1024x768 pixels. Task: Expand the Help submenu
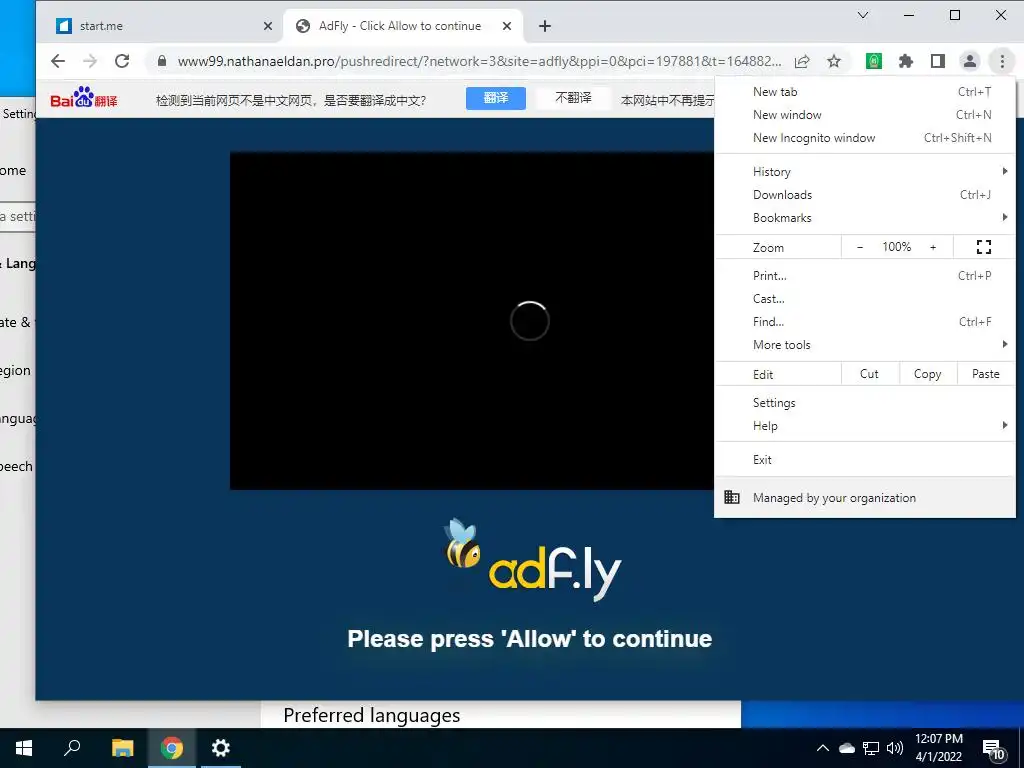tap(865, 426)
